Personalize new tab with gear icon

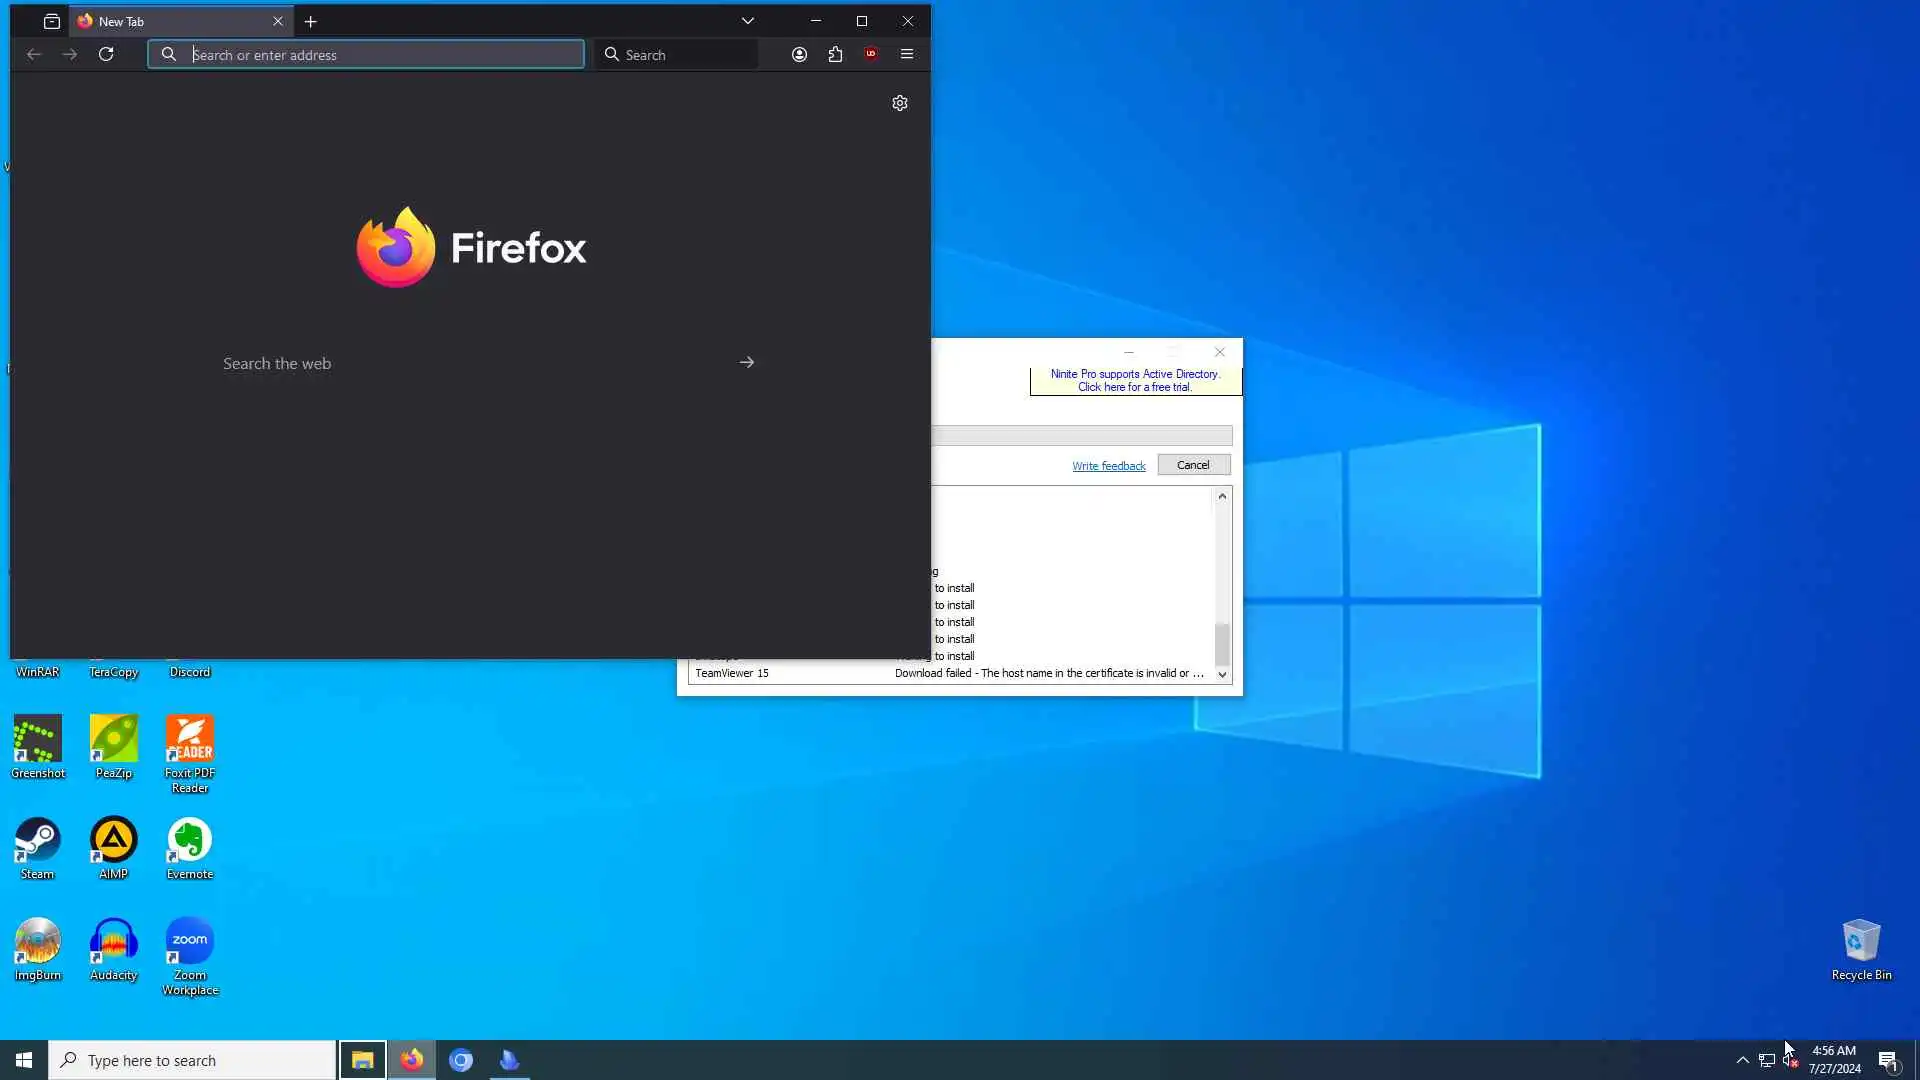[899, 103]
